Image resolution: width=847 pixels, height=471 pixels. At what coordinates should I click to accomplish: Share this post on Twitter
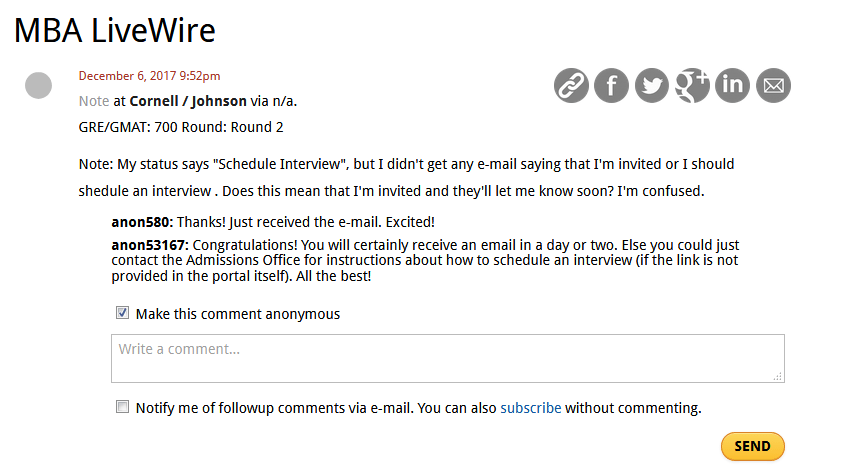652,86
